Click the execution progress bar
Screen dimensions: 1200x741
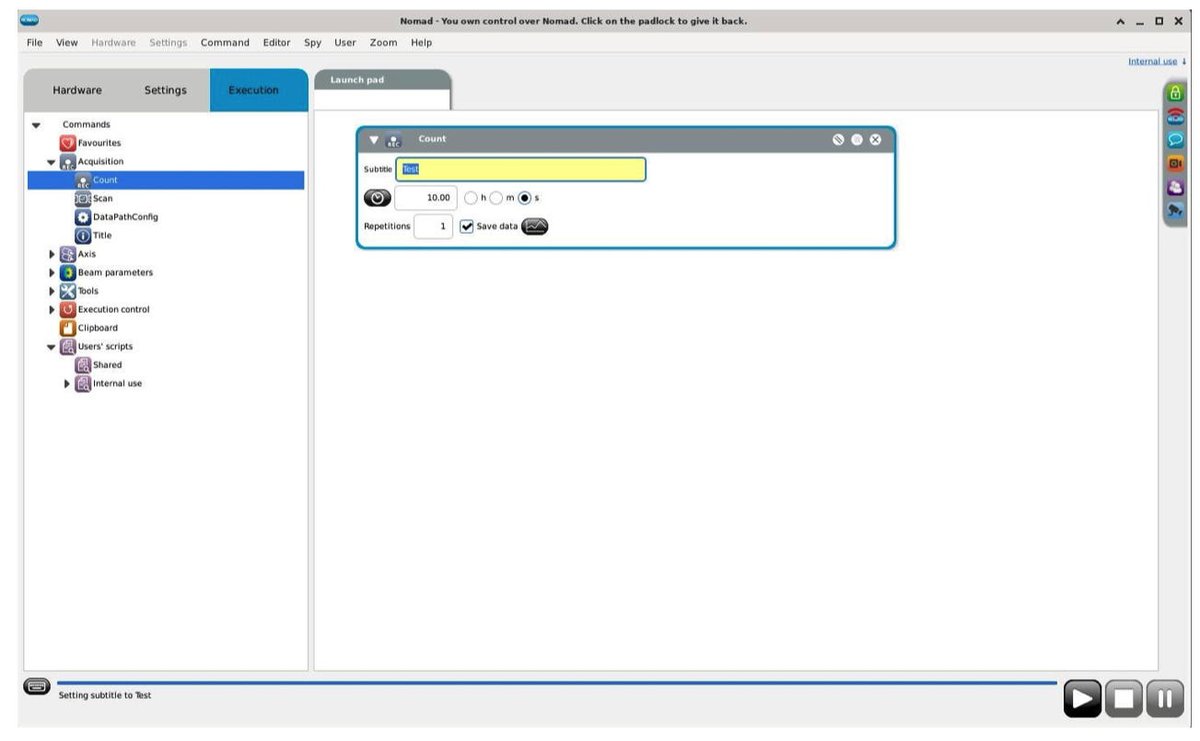coord(556,683)
